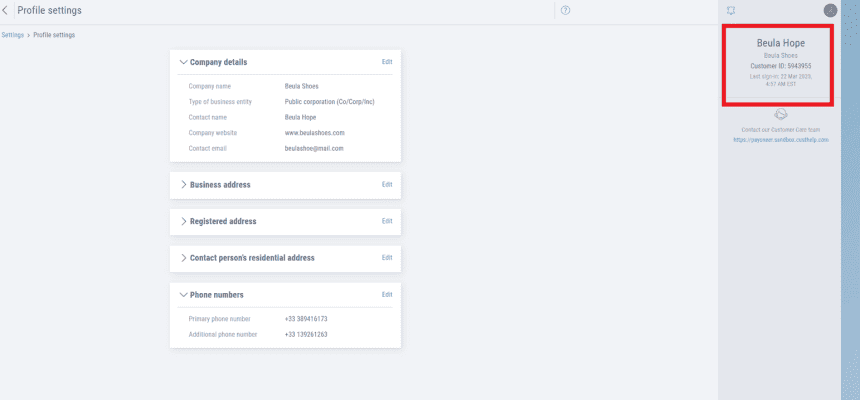
Task: Click the Beula Hope name in sidebar
Action: pos(781,44)
